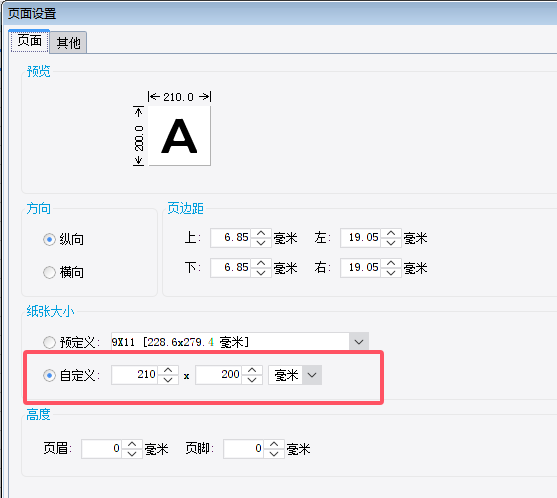Click the 200.0 height label in preview
This screenshot has width=557, height=498.
click(139, 138)
